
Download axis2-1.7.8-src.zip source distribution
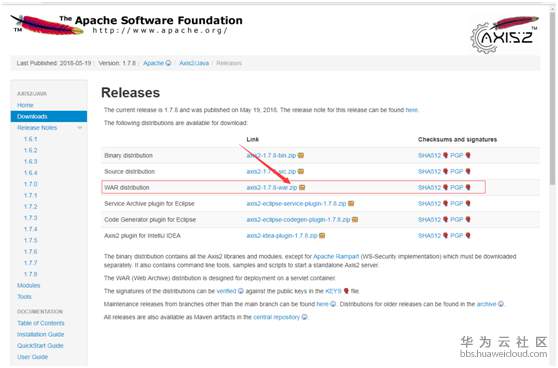(271, 172)
